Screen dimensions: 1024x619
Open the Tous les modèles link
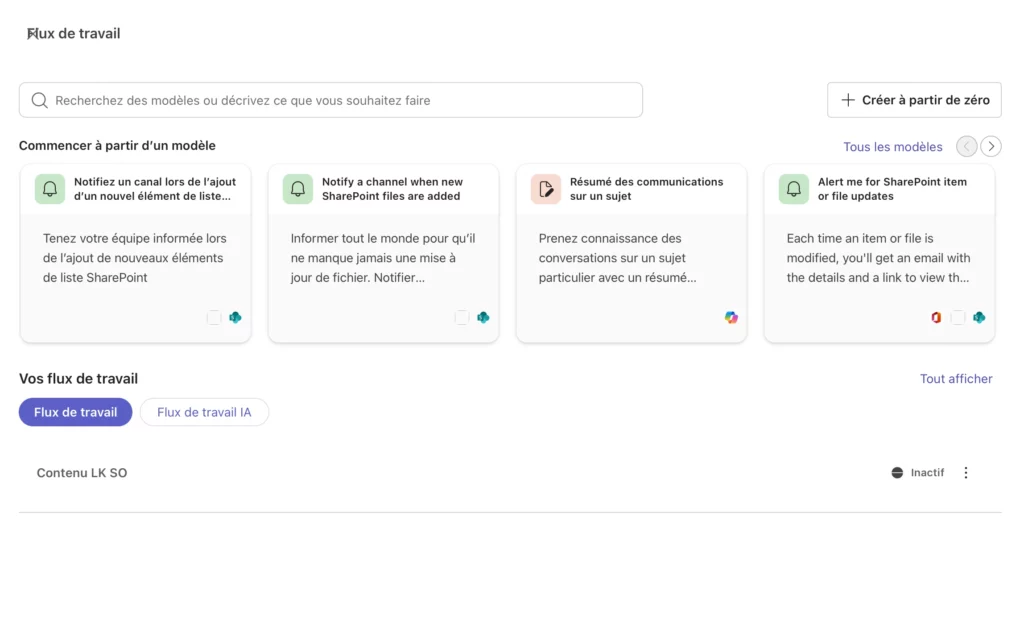coord(892,146)
